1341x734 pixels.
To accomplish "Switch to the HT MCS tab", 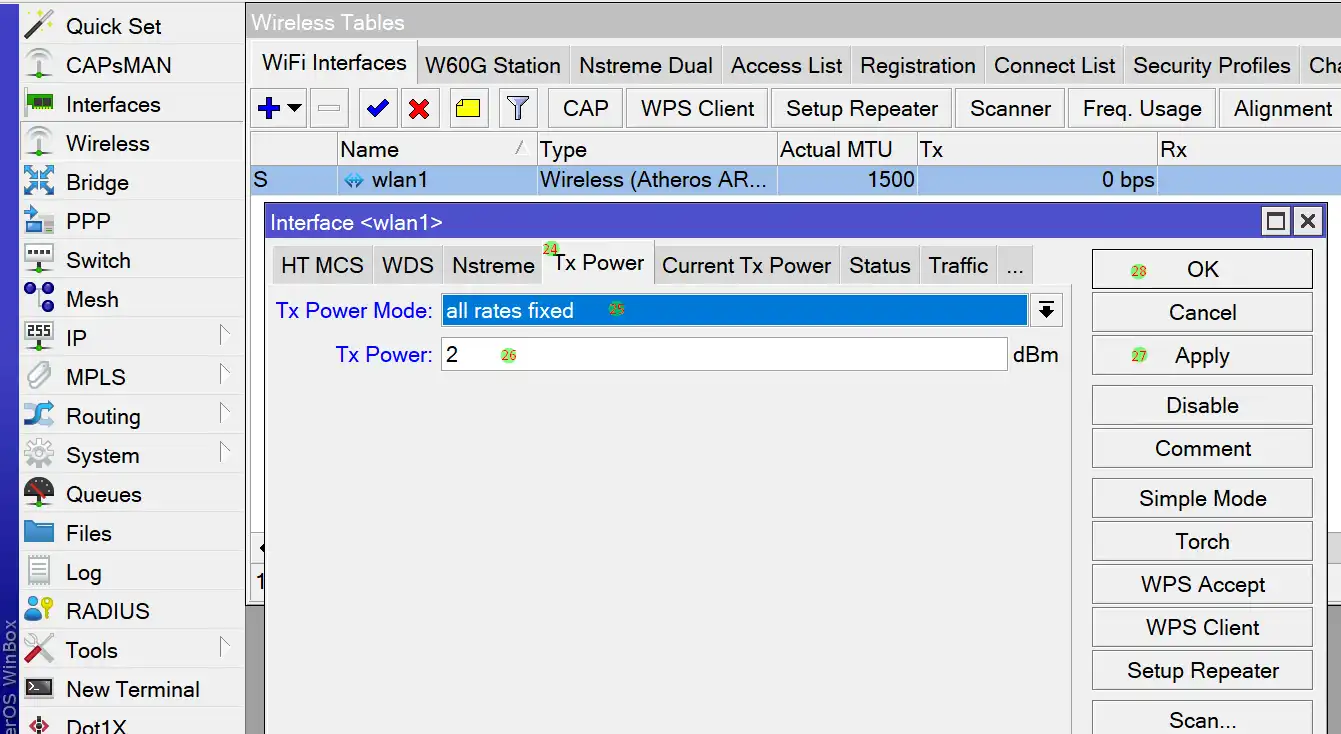I will pos(322,266).
